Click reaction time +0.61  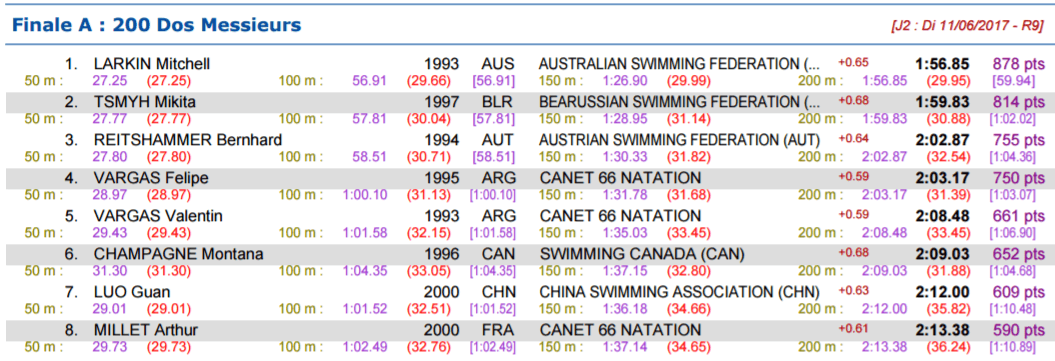pos(853,328)
